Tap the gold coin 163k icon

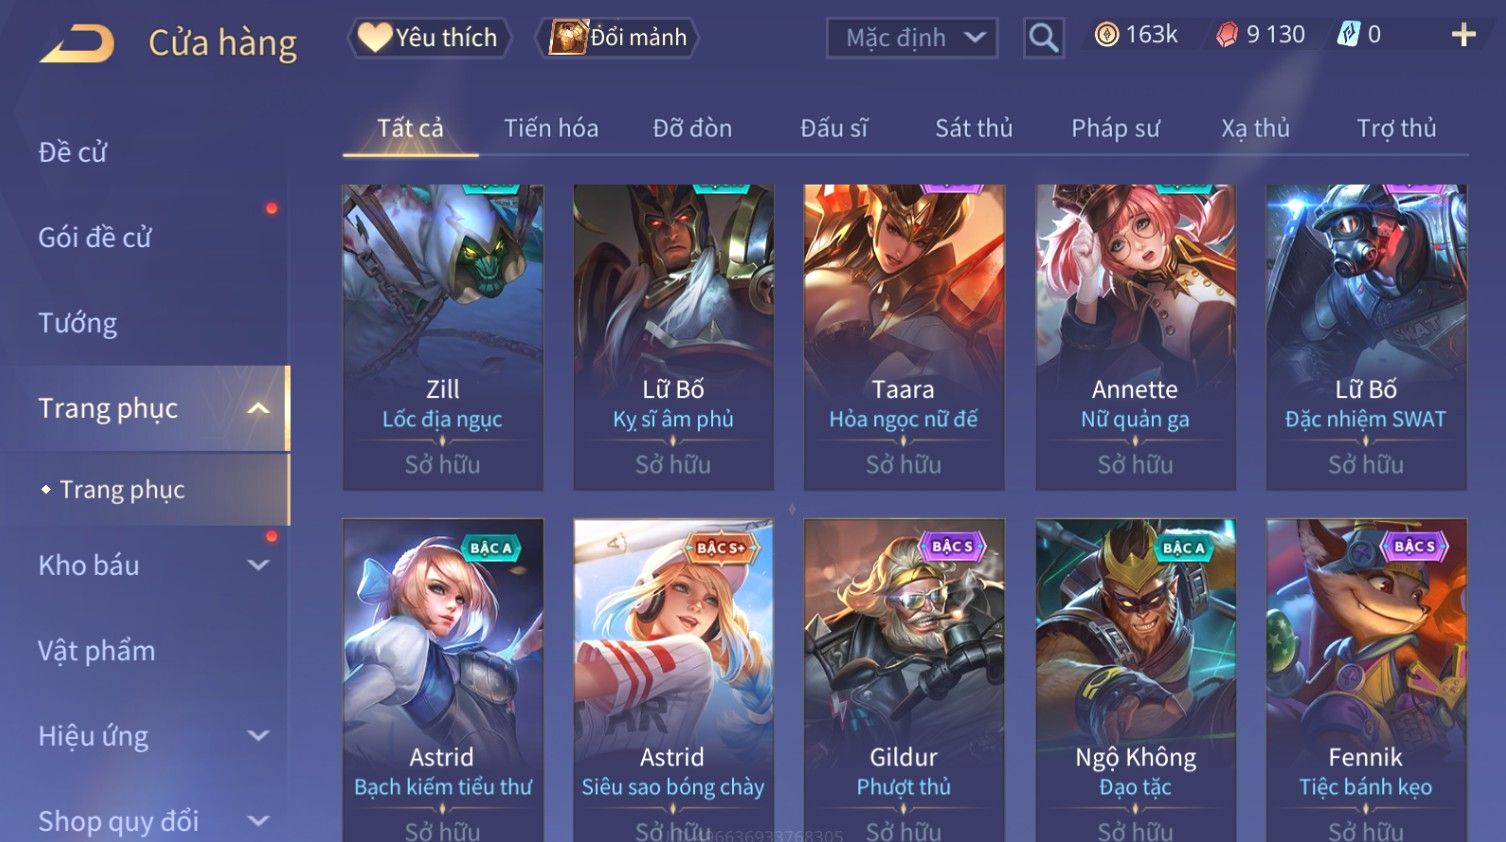point(1106,35)
